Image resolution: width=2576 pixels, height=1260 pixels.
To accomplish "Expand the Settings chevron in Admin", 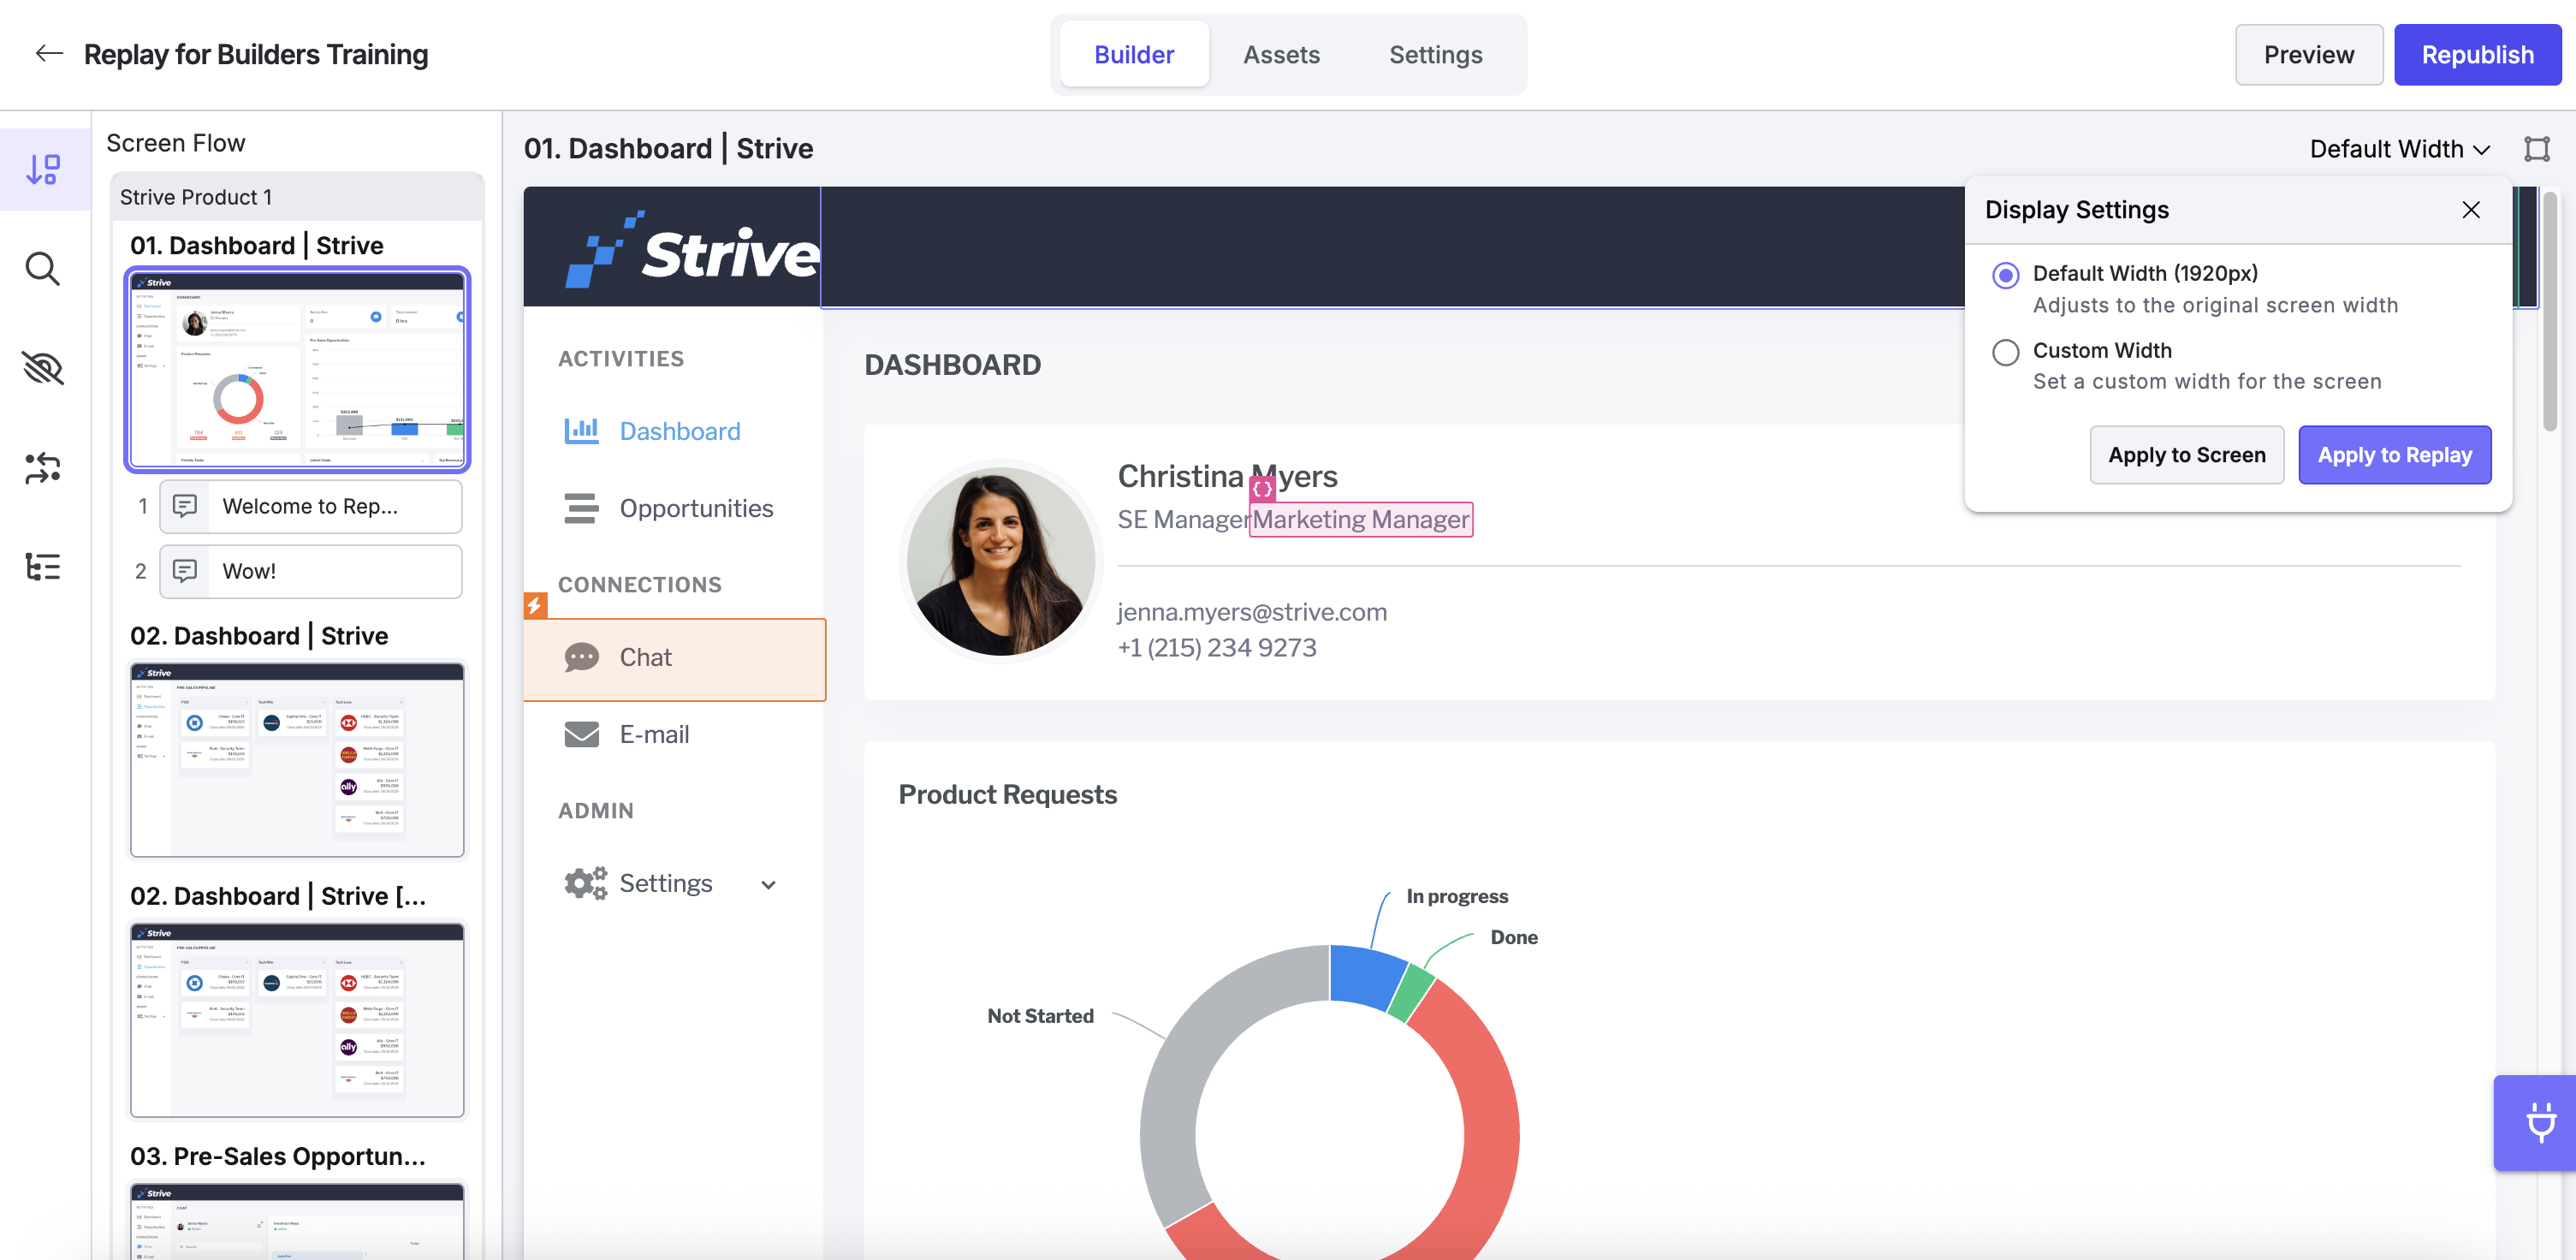I will click(x=768, y=885).
